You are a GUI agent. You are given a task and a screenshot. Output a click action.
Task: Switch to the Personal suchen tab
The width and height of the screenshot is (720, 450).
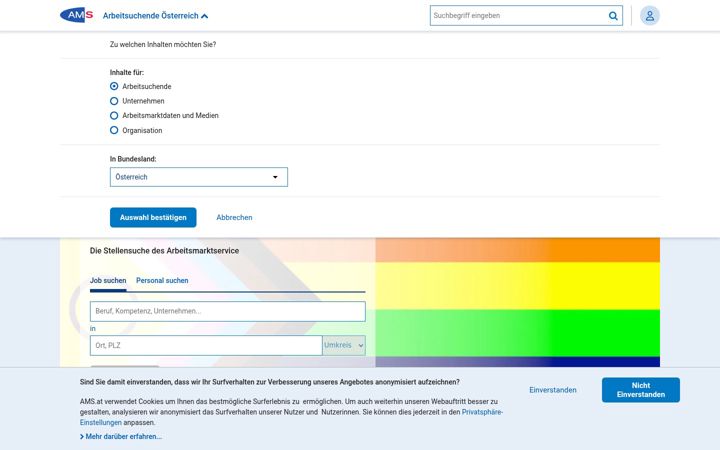[x=162, y=281]
